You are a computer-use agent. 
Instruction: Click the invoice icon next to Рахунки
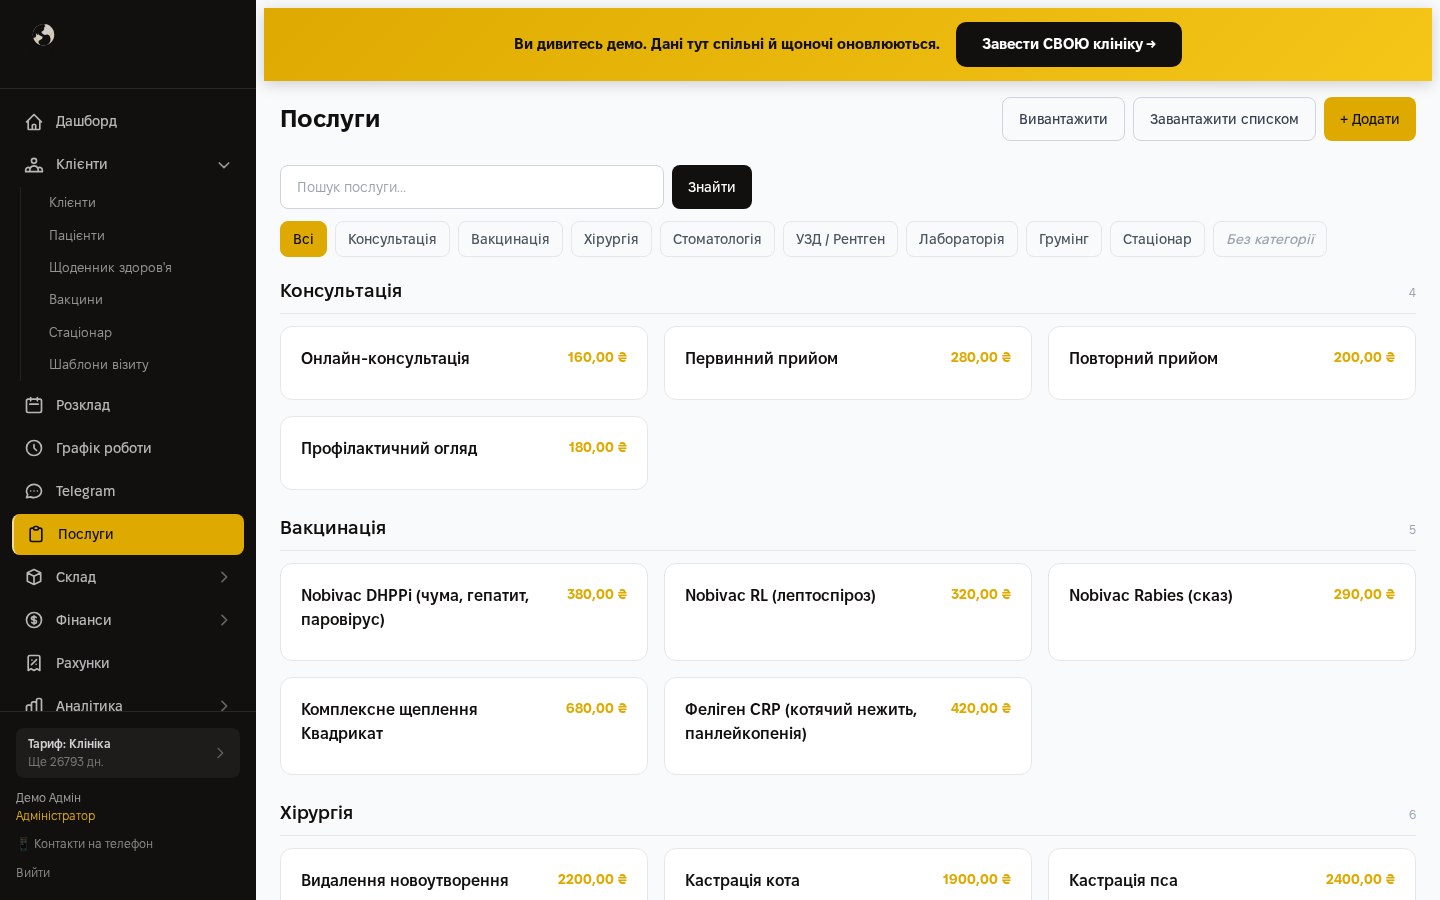[34, 663]
